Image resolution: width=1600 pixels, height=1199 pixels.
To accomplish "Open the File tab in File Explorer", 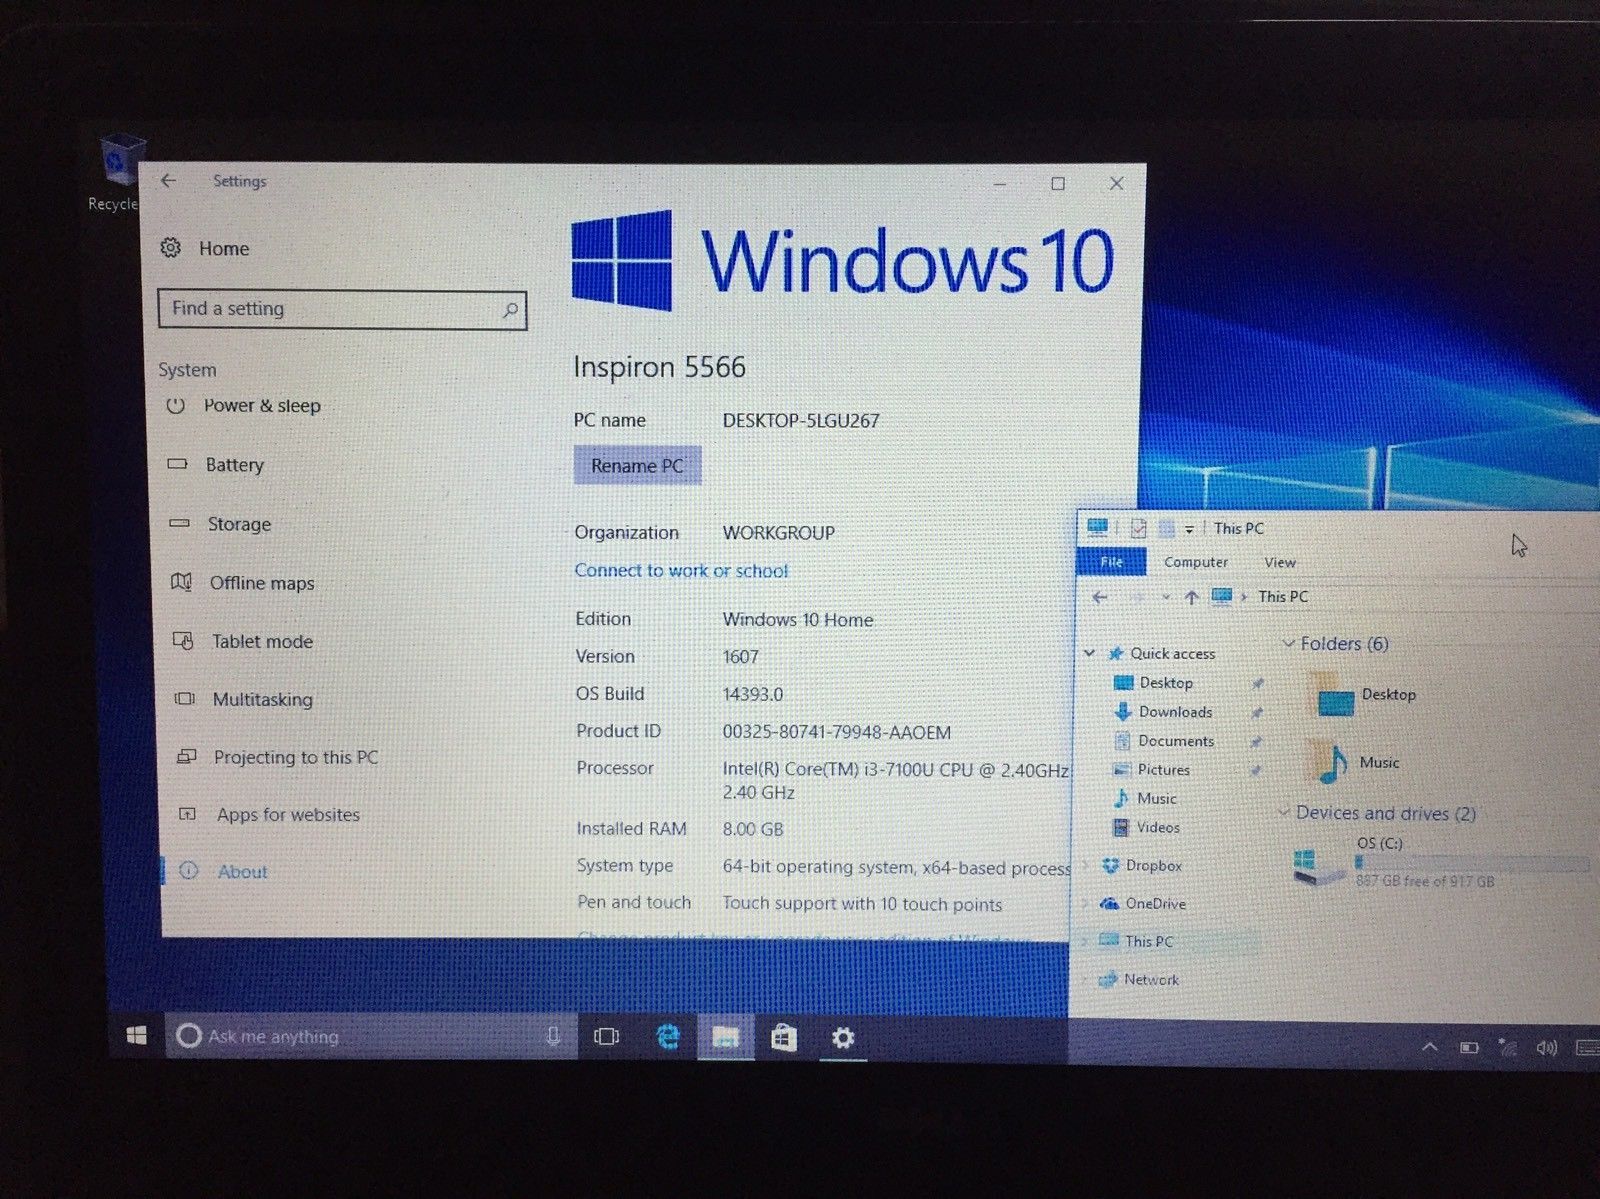I will [x=1111, y=562].
